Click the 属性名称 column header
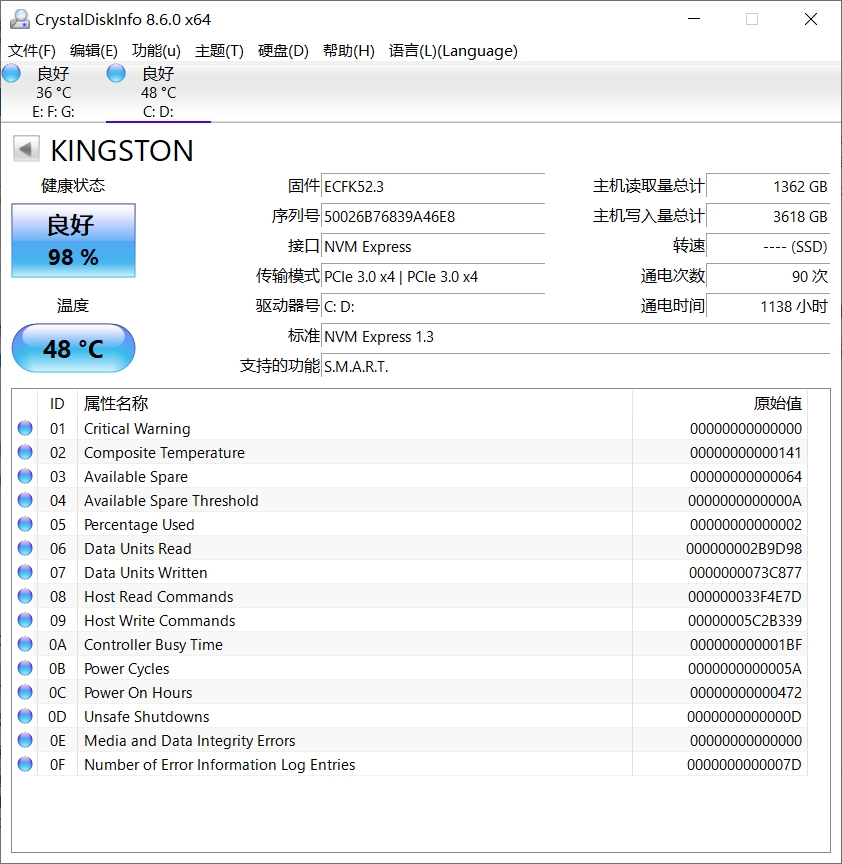 point(116,403)
